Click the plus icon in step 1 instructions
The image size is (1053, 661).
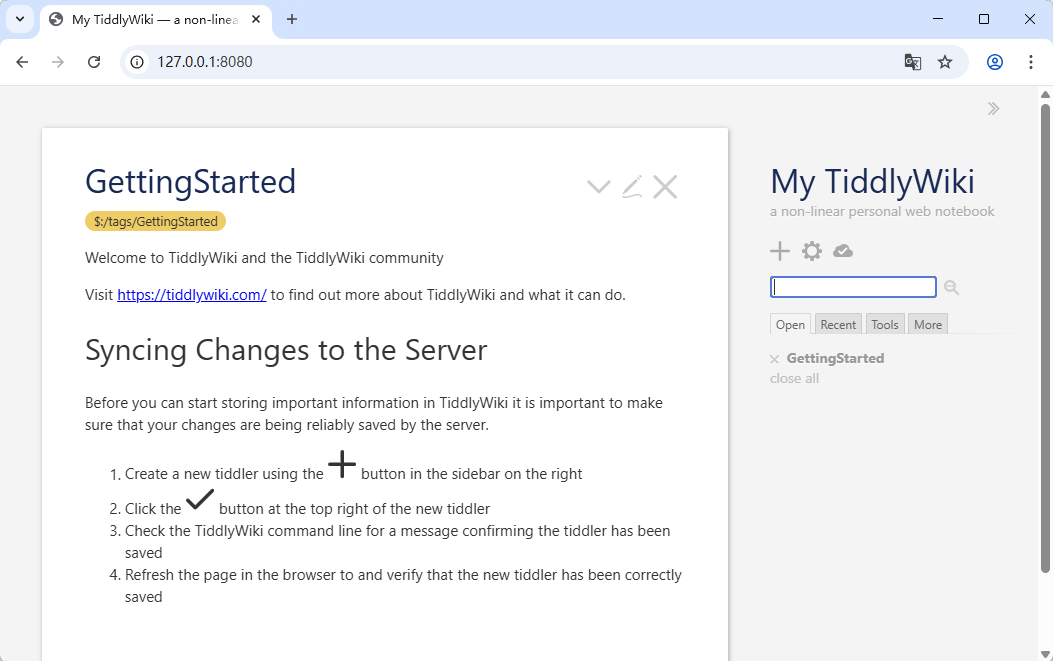point(342,464)
